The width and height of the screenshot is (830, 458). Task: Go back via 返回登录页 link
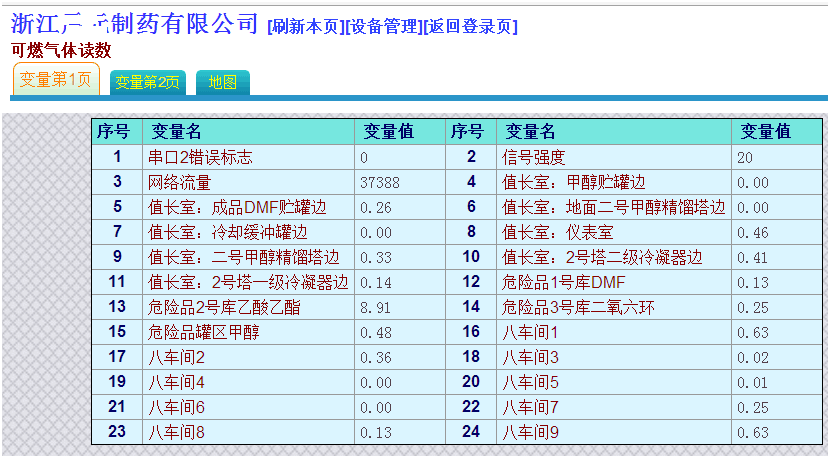pyautogui.click(x=470, y=27)
